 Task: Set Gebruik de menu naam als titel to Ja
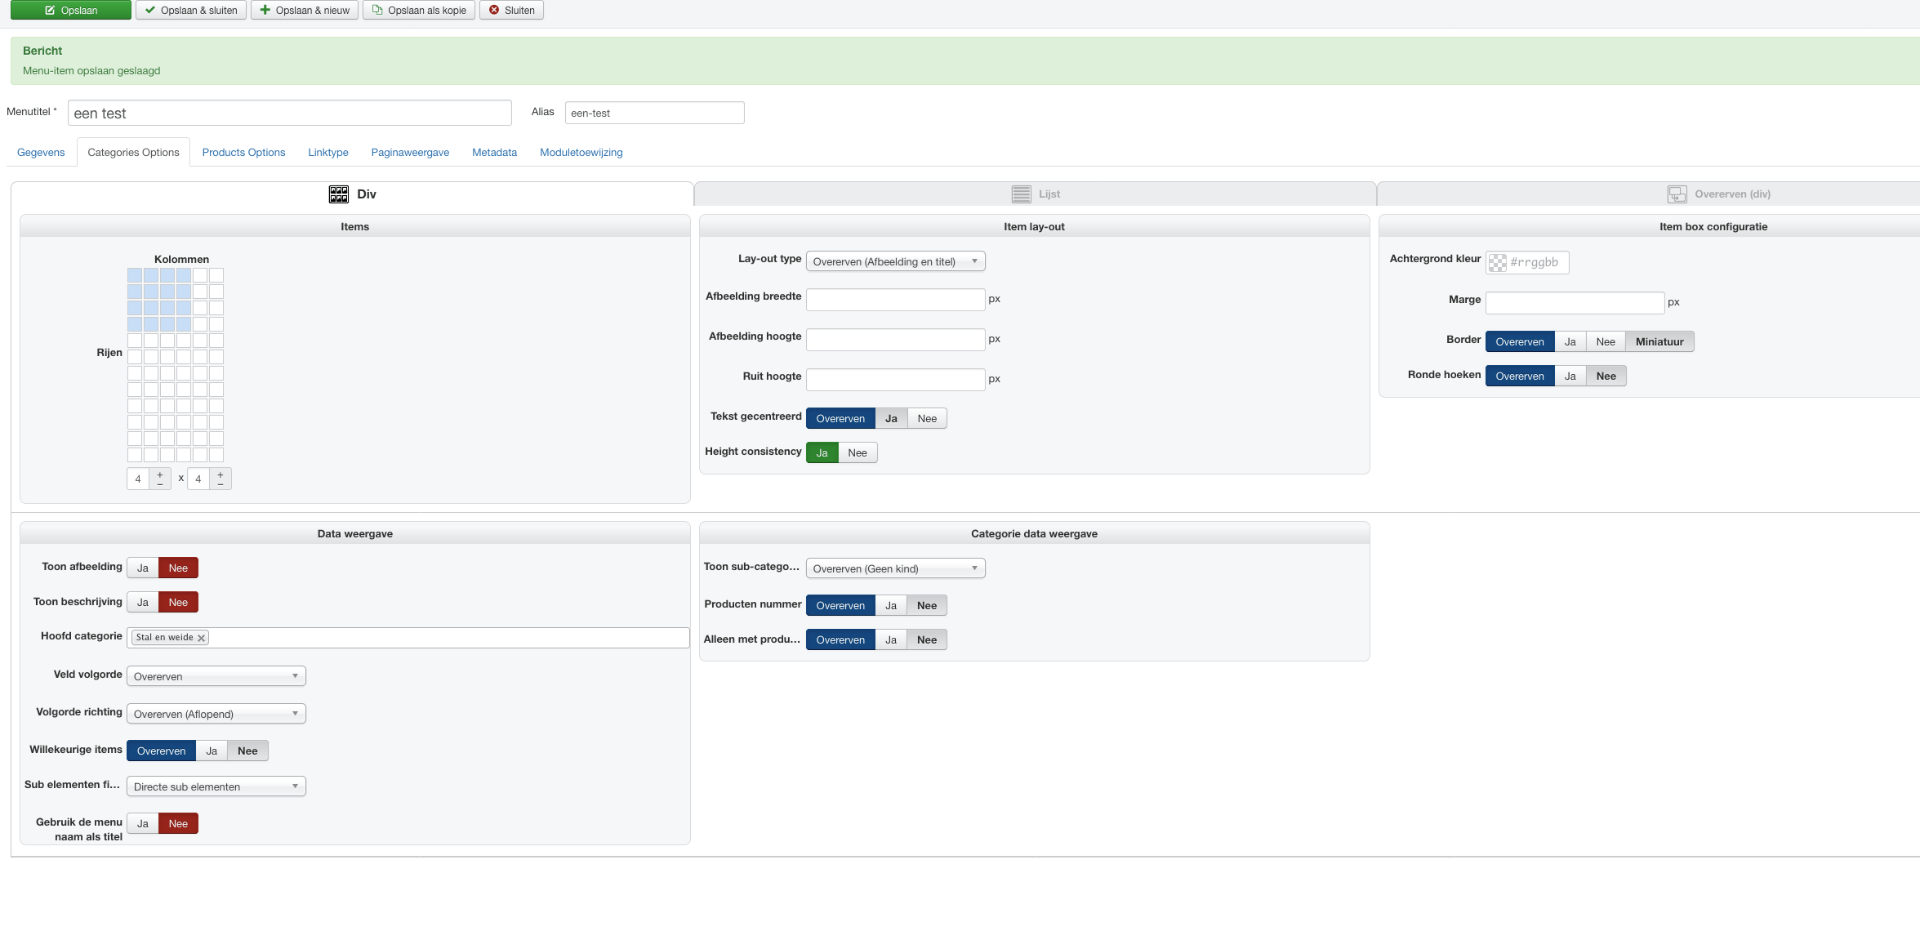coord(143,824)
